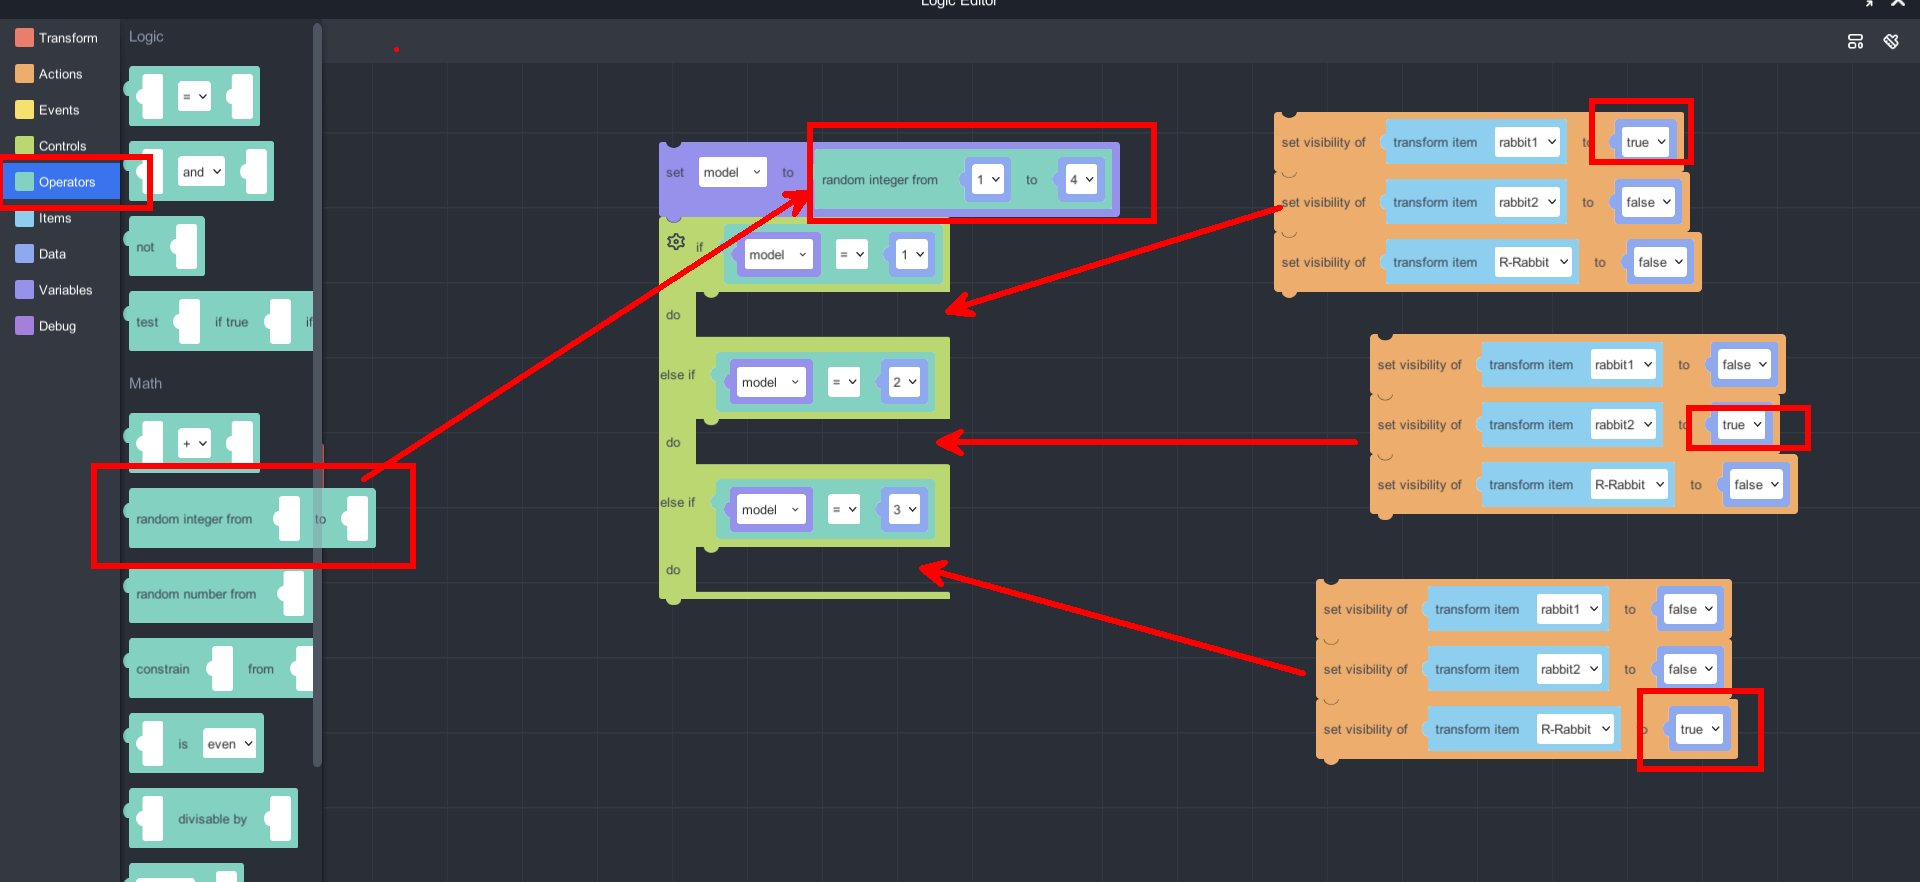Viewport: 1920px width, 882px height.
Task: Open the '+' math operator dropdown
Action: (x=195, y=443)
